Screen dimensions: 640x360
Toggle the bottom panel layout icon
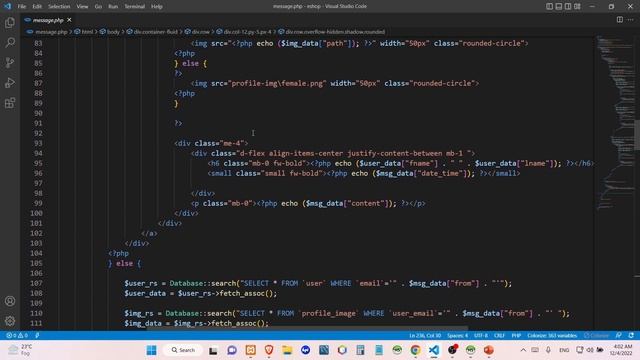pyautogui.click(x=559, y=7)
